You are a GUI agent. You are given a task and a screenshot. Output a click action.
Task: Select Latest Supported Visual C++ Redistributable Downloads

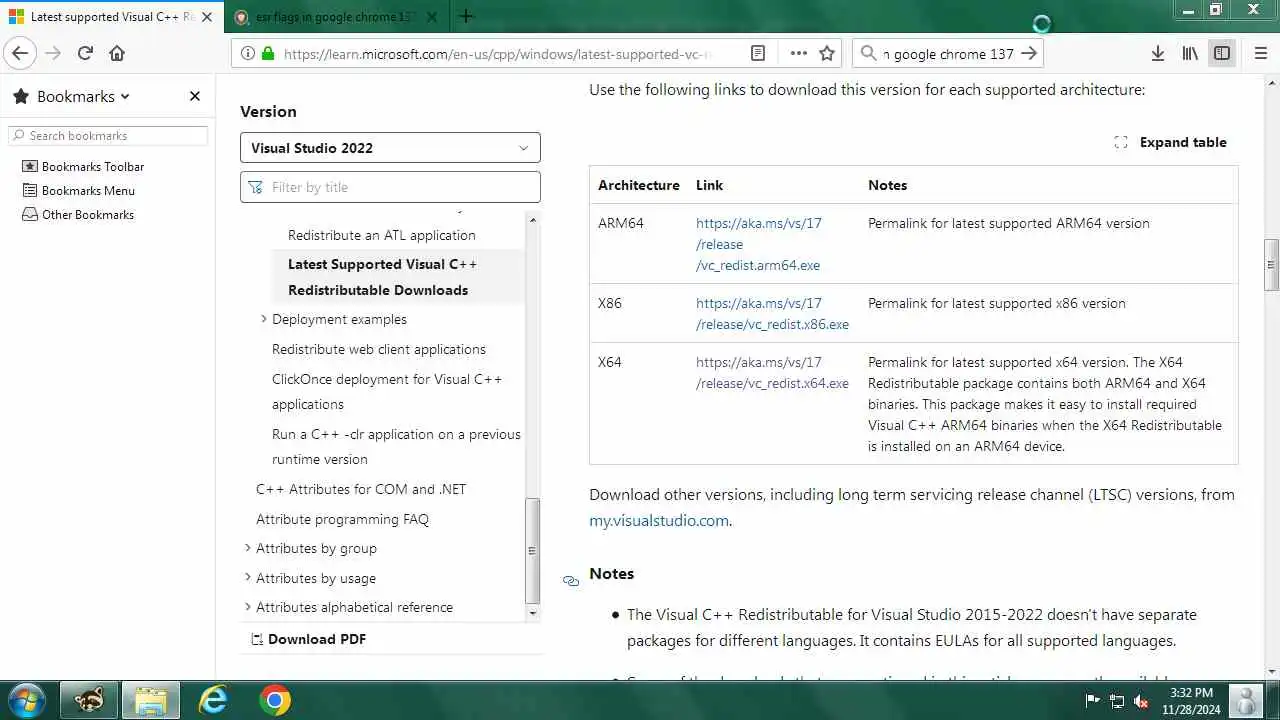382,277
